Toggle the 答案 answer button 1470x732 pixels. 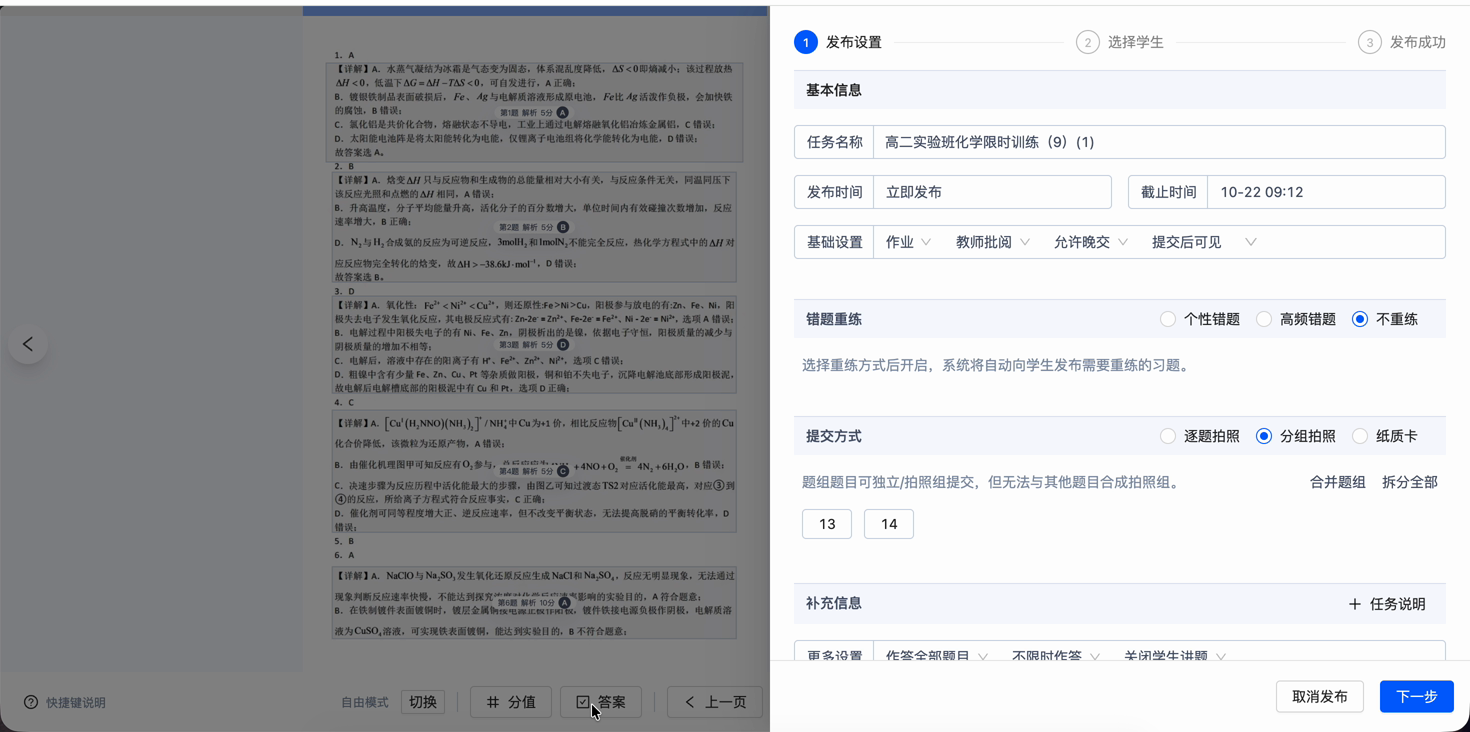coord(601,702)
